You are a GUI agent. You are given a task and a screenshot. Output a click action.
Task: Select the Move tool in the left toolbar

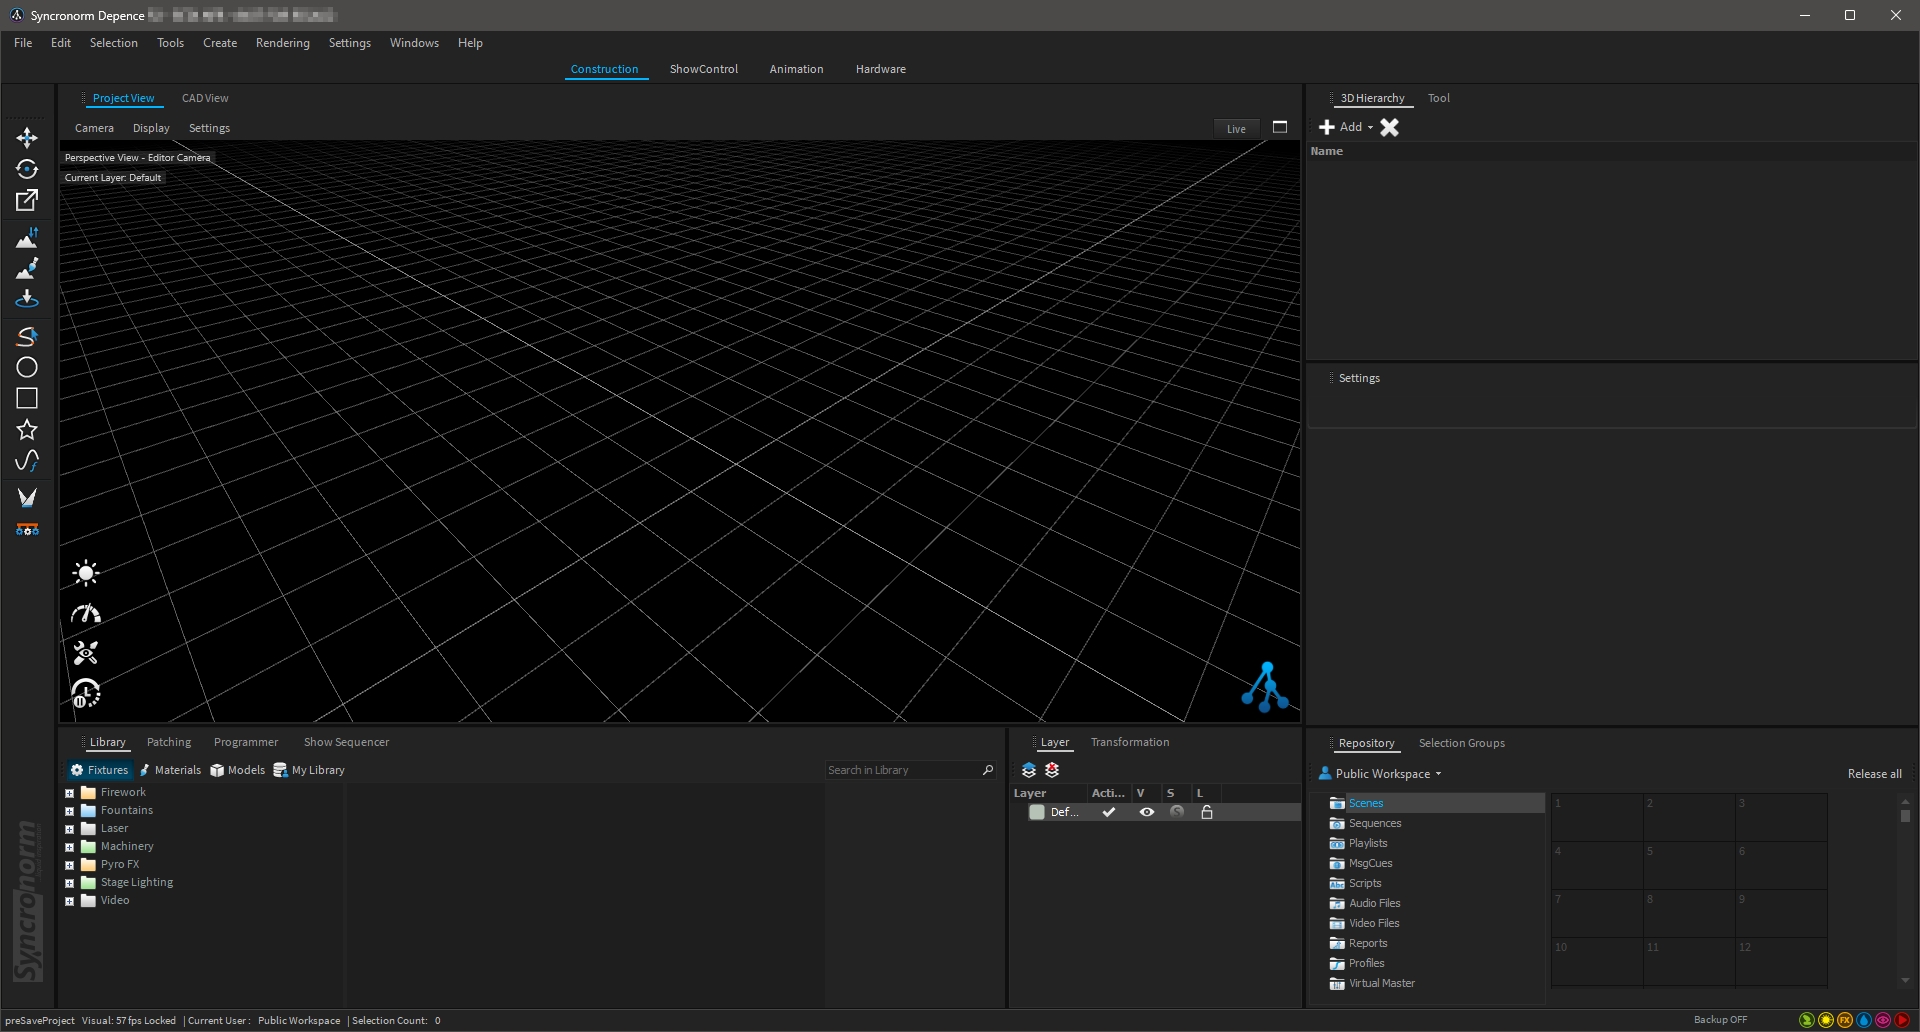click(27, 138)
